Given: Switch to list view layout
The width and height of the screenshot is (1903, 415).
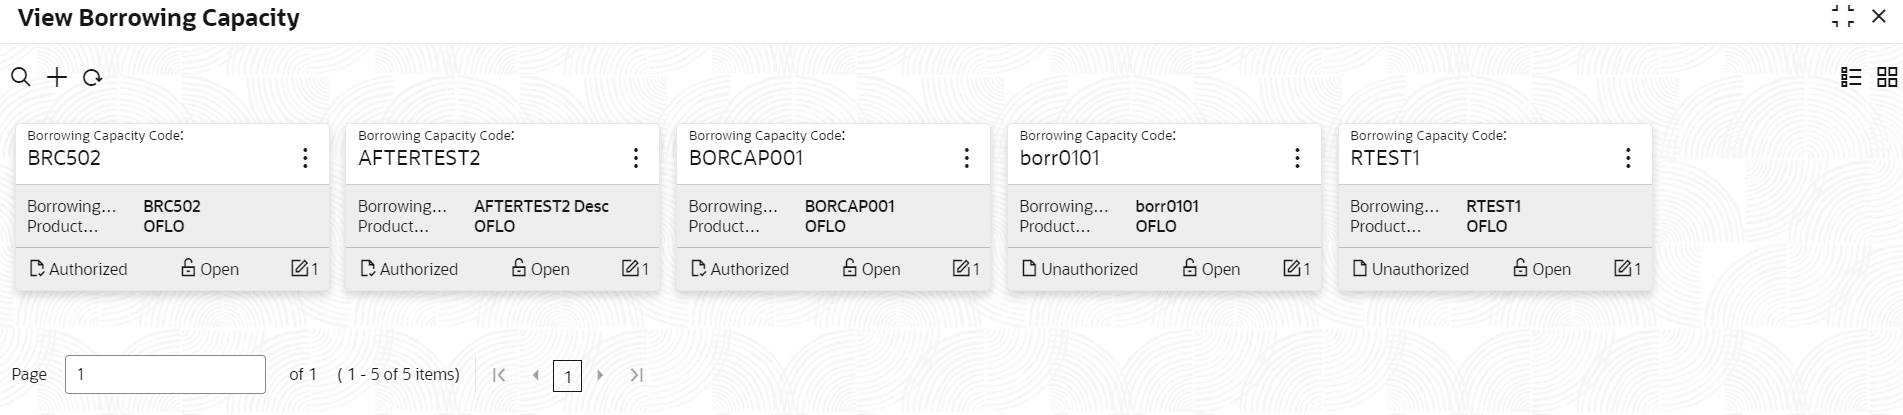Looking at the screenshot, I should (1851, 77).
